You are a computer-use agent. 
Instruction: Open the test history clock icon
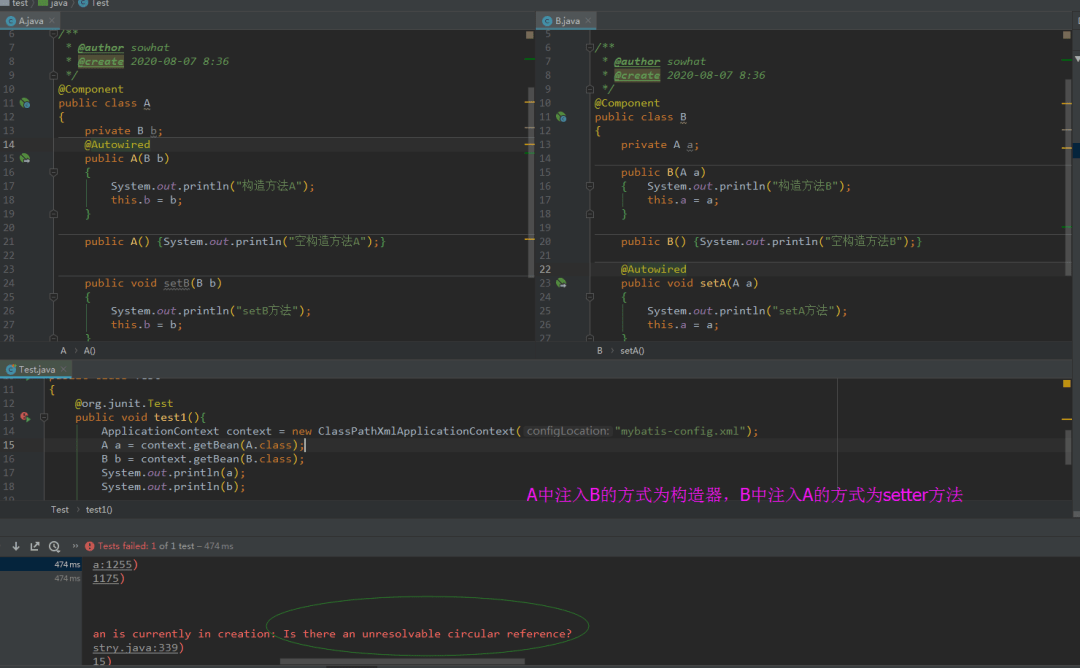[54, 546]
